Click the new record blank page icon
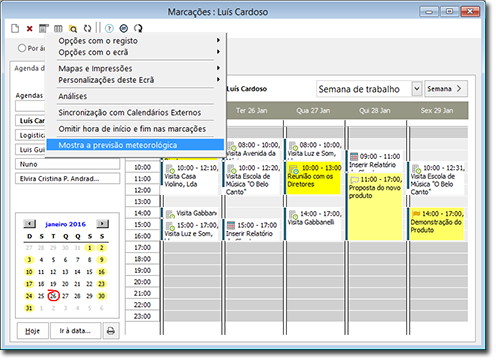The height and width of the screenshot is (362, 496). tap(15, 29)
